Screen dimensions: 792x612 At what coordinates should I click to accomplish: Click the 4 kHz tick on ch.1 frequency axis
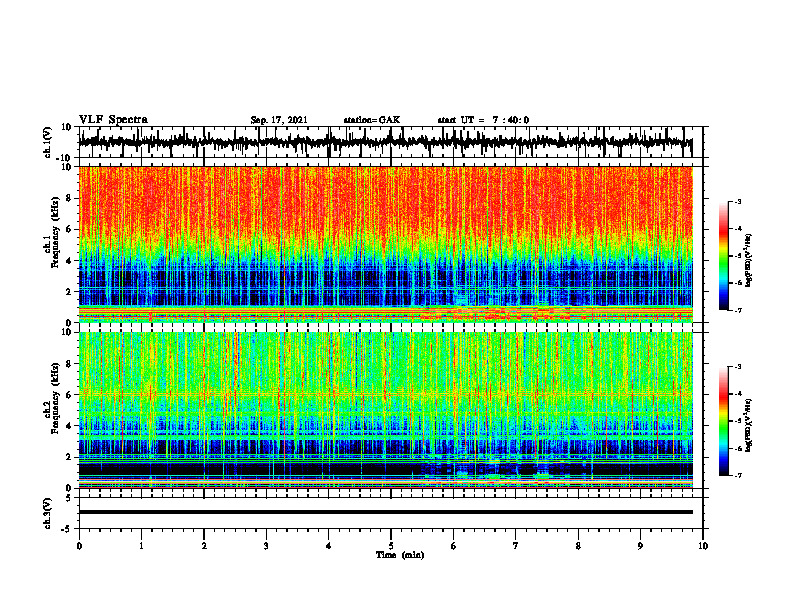click(69, 261)
